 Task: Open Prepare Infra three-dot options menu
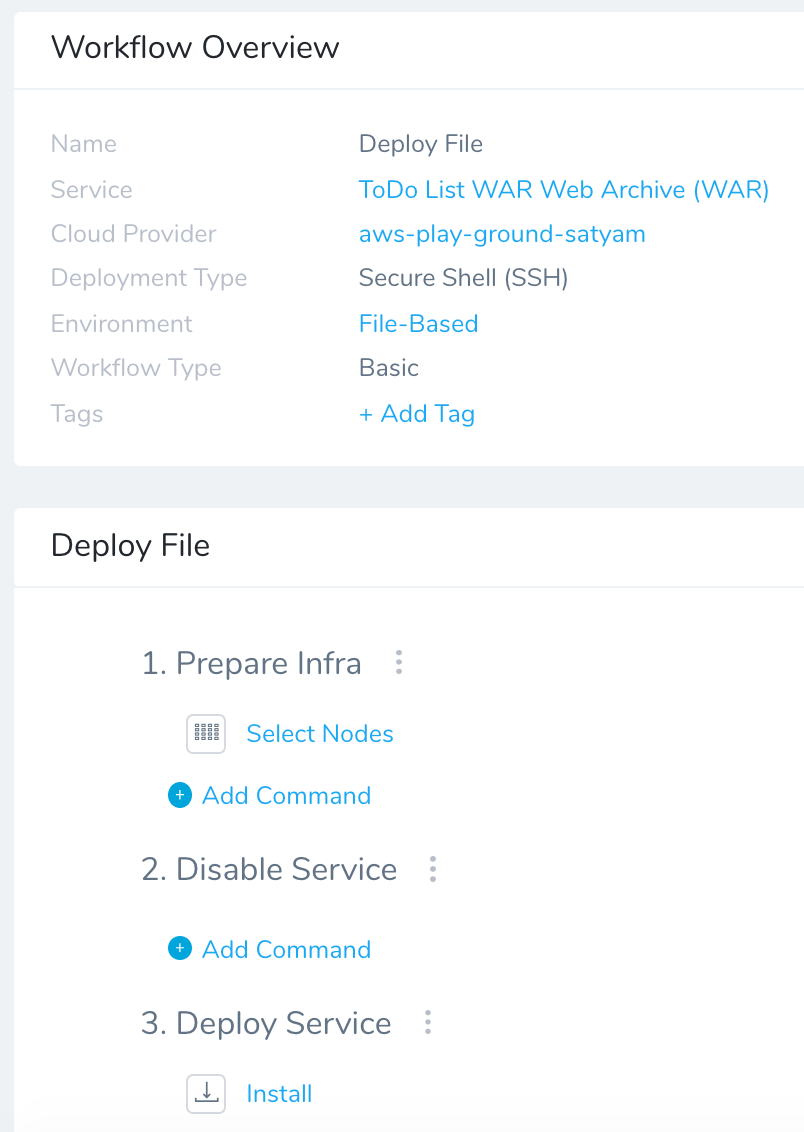[x=398, y=662]
